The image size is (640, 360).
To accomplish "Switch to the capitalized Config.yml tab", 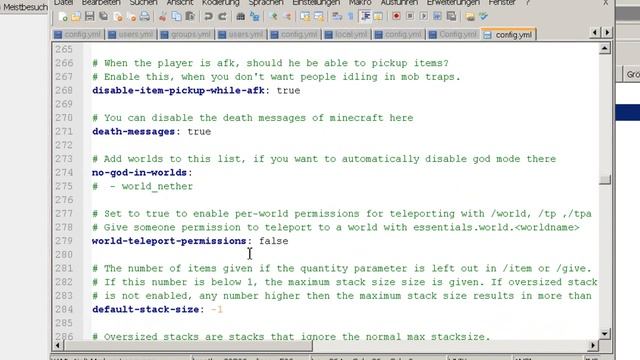I will click(453, 35).
